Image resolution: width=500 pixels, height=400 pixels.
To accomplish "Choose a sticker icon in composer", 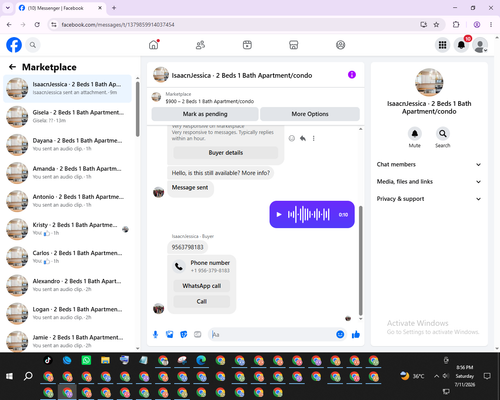I will pyautogui.click(x=184, y=334).
